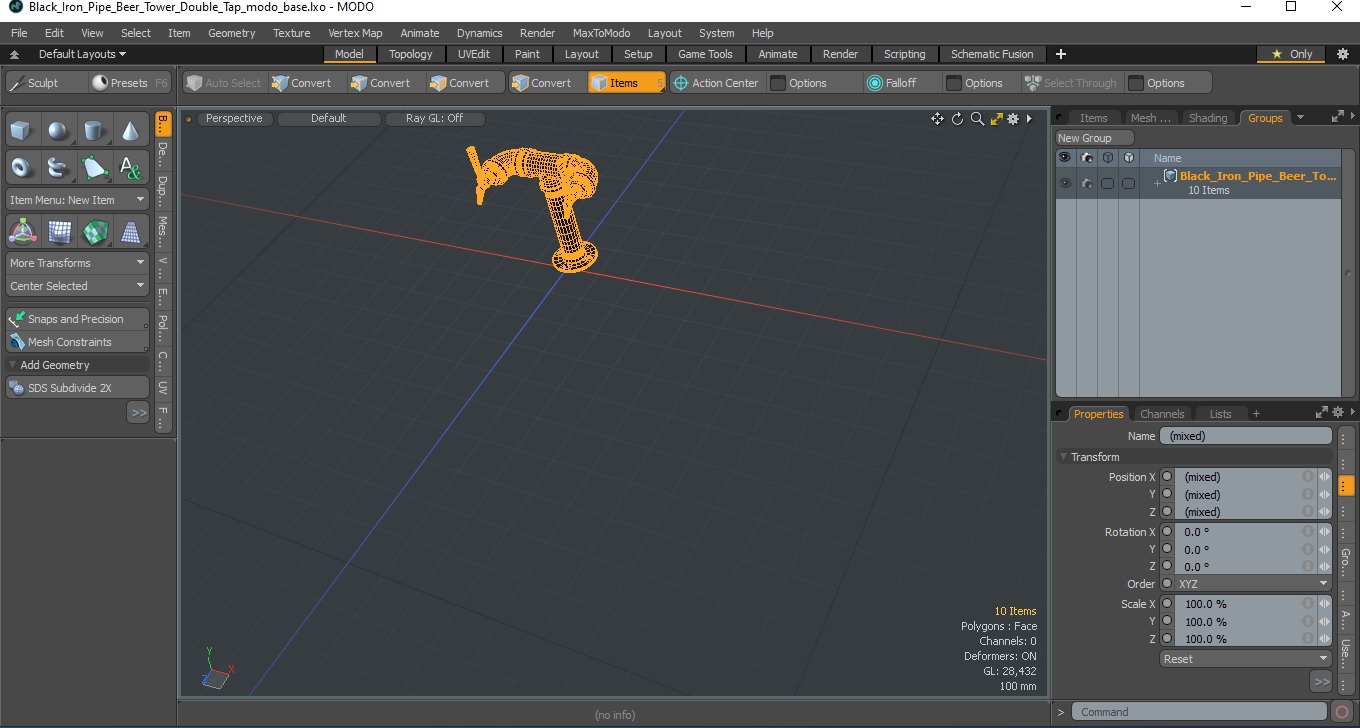The image size is (1360, 728).
Task: Open viewport settings gear
Action: tap(1013, 119)
